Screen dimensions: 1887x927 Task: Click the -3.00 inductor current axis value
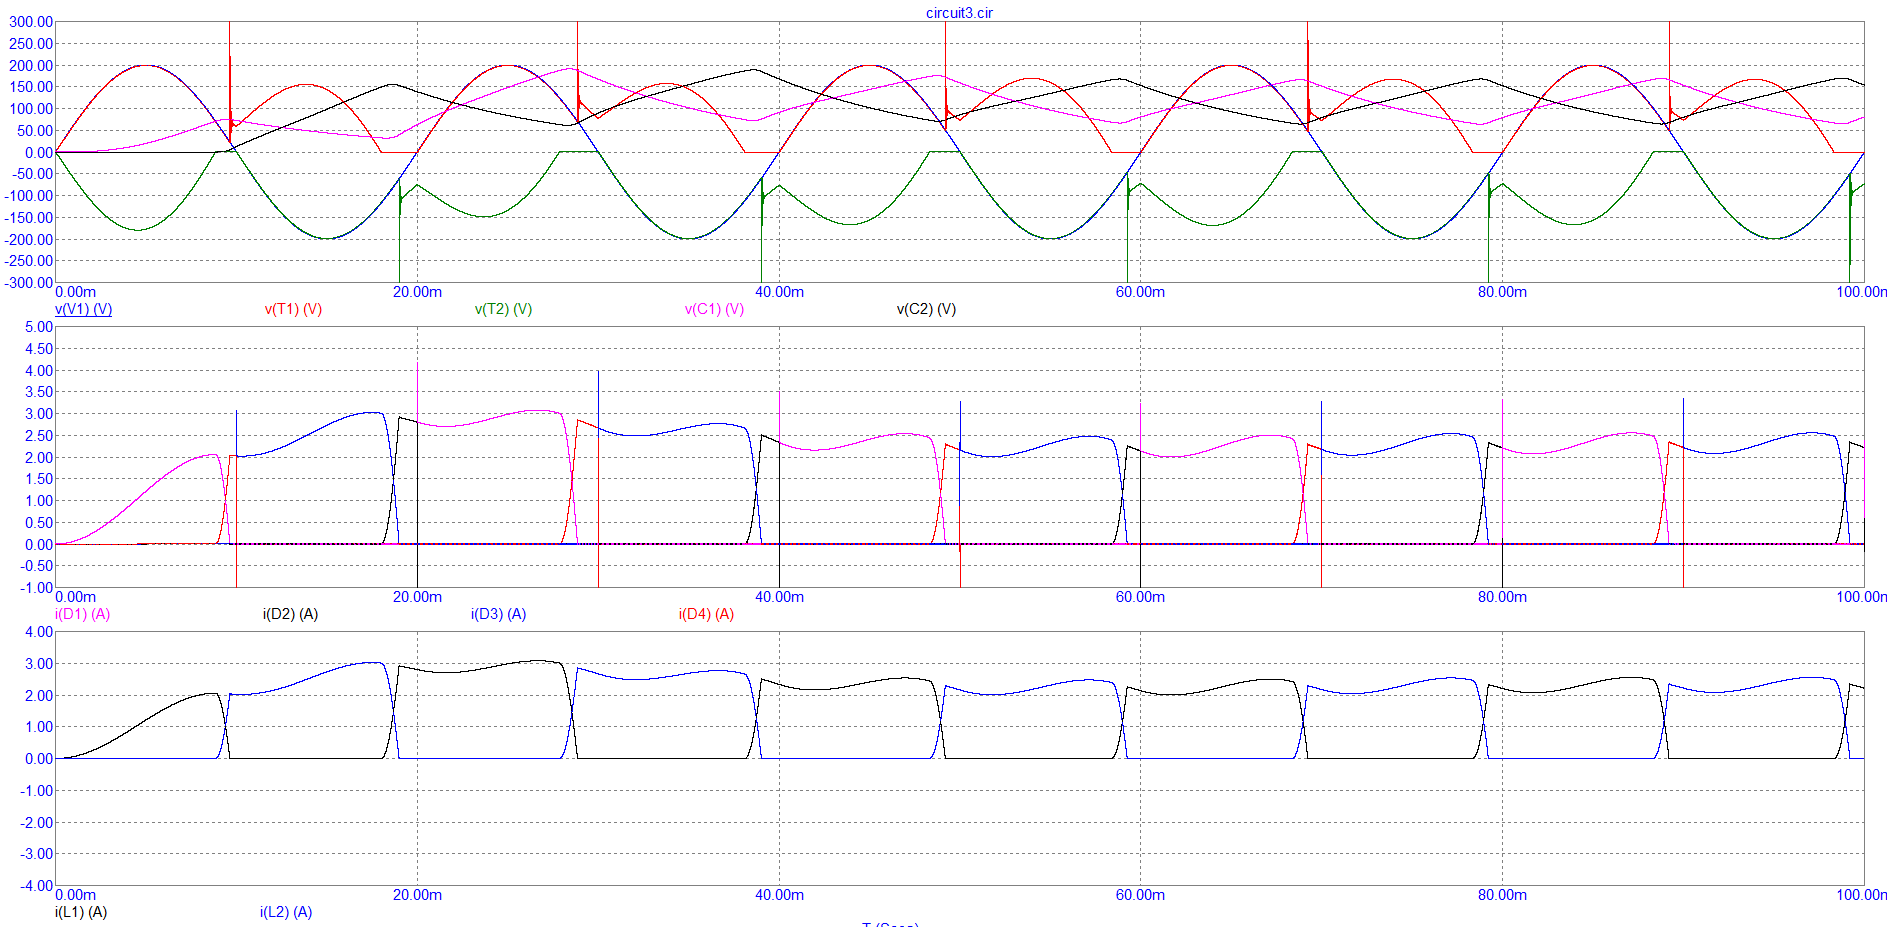(x=37, y=854)
